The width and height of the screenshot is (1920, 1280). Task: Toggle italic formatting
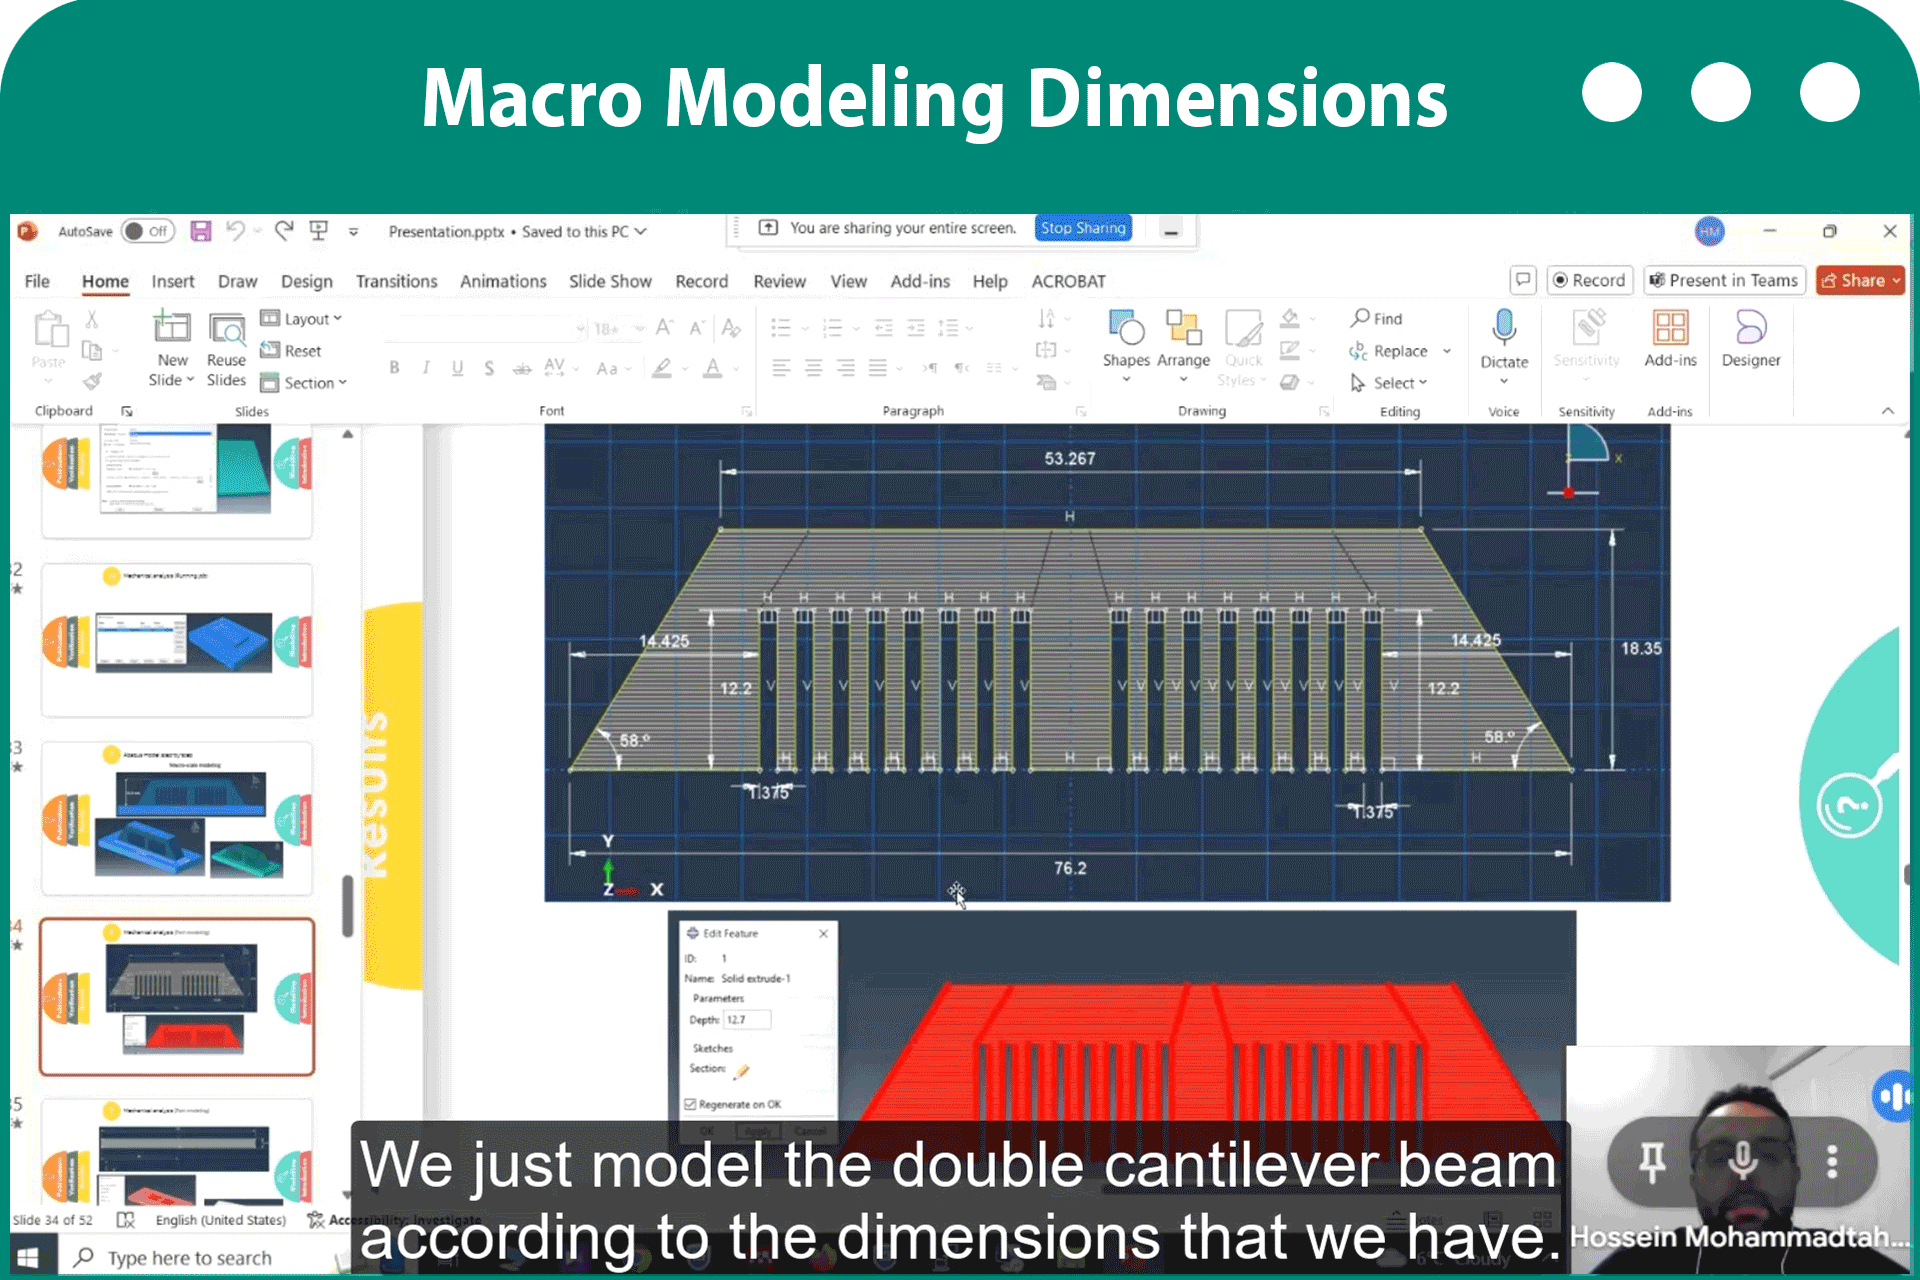426,368
